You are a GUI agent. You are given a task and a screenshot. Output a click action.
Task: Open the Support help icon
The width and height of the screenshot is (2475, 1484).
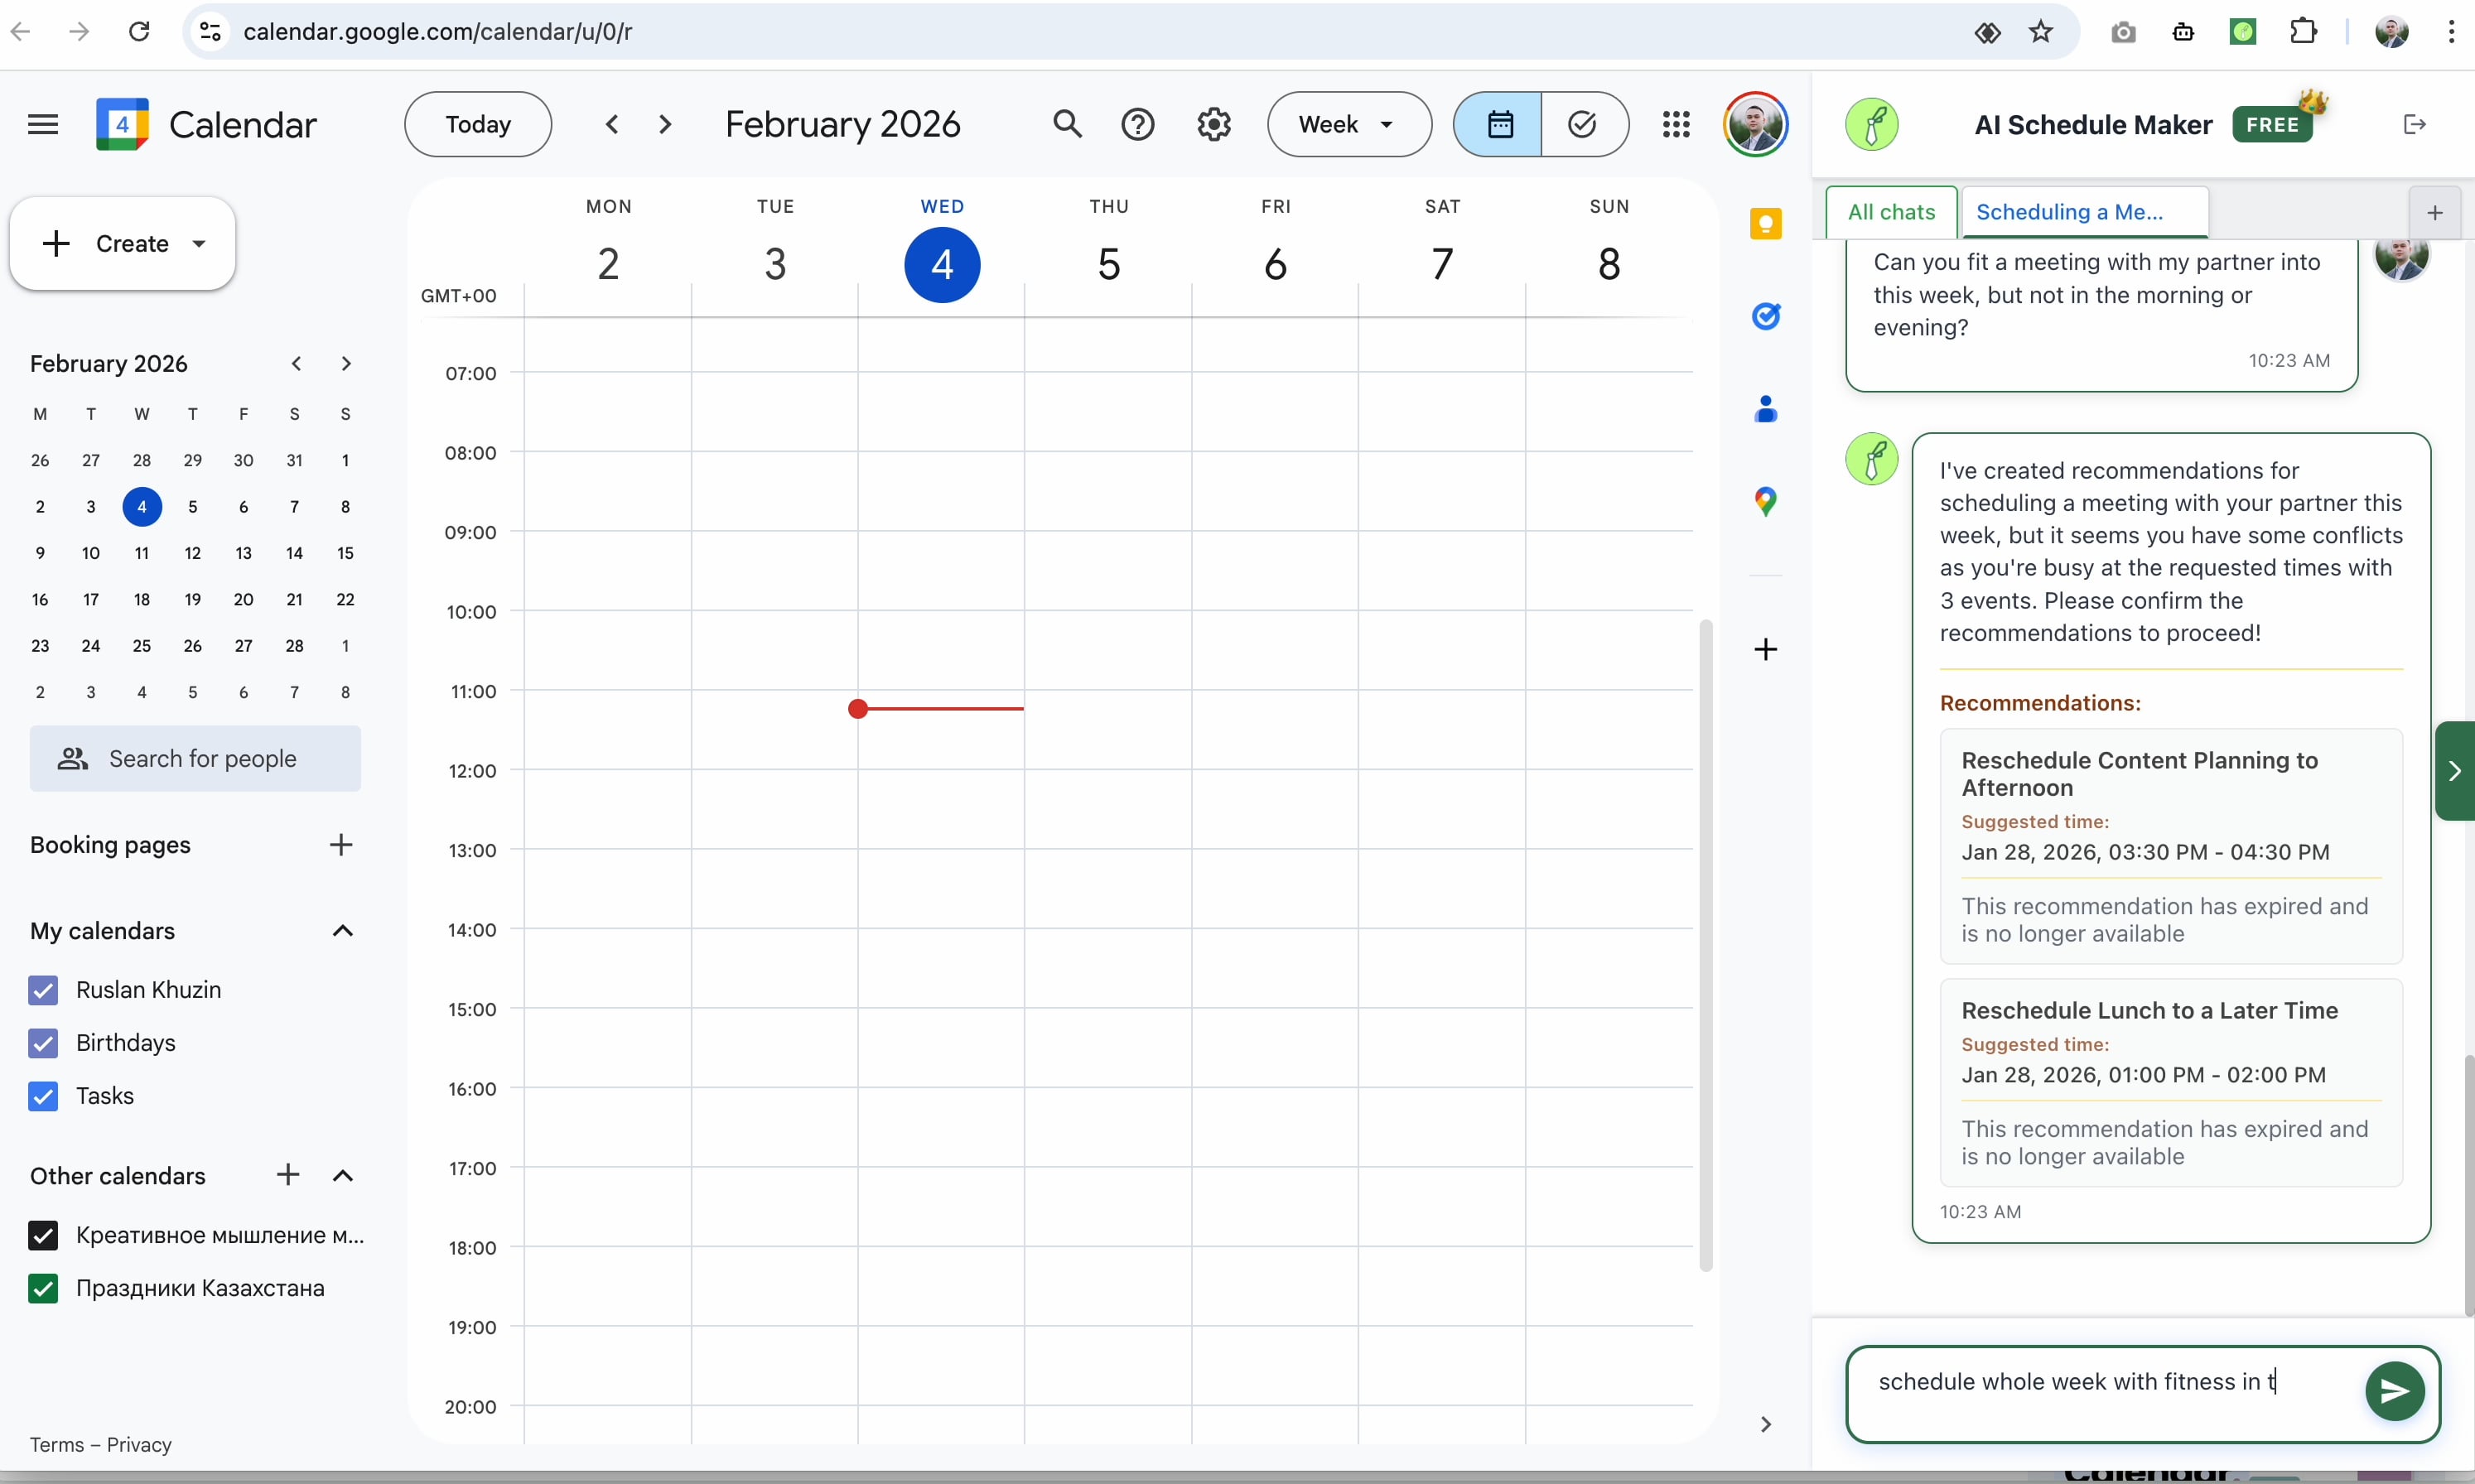pos(1138,124)
